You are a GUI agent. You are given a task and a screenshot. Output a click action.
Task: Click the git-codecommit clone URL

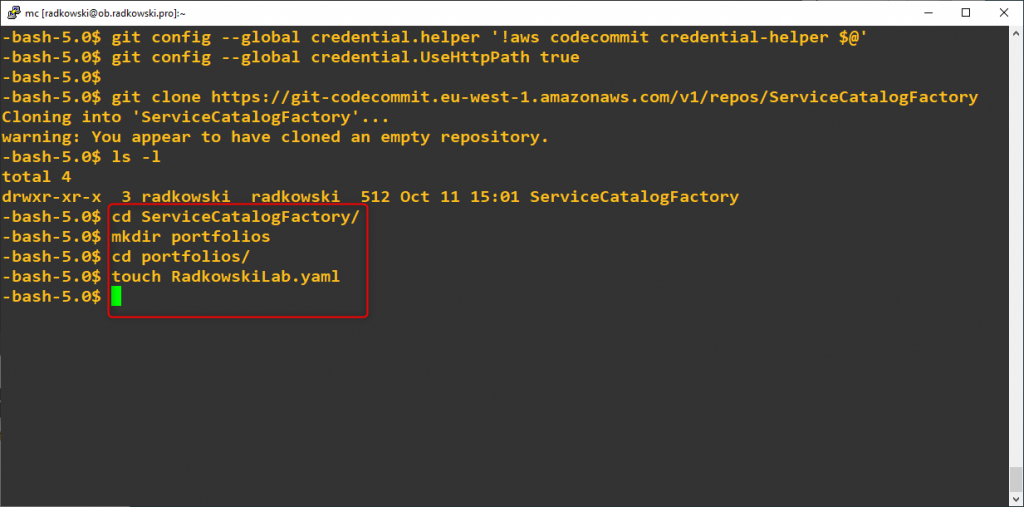click(594, 97)
